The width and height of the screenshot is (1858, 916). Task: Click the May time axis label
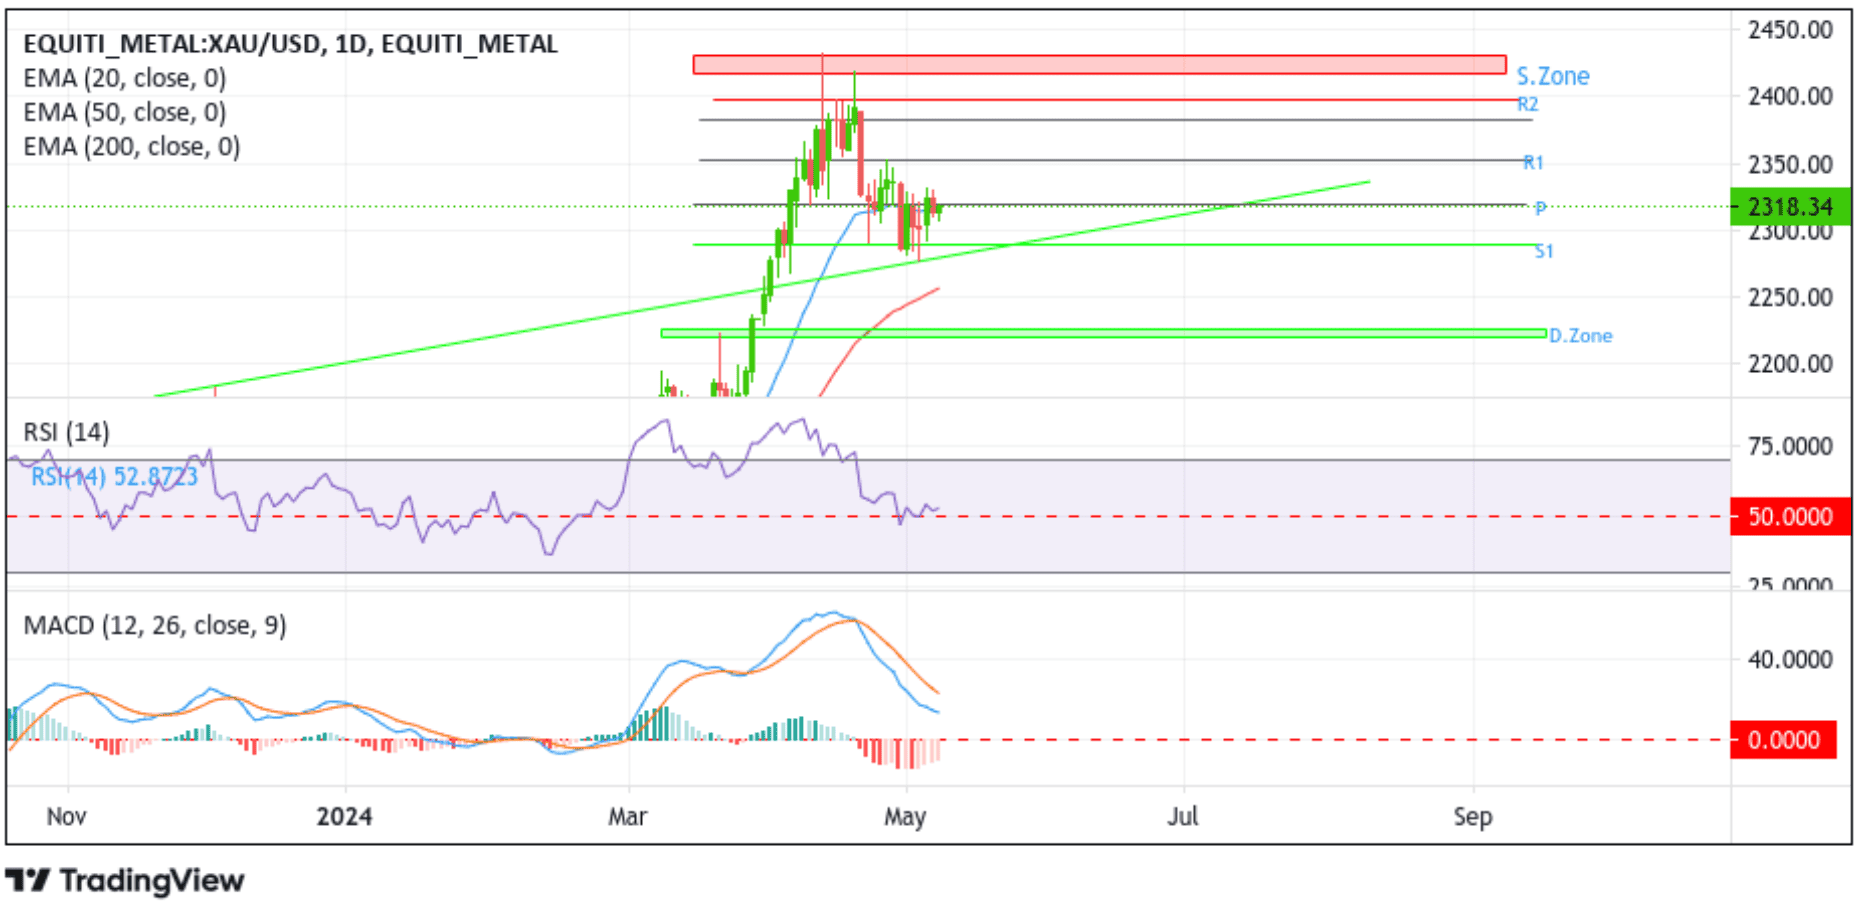(905, 818)
